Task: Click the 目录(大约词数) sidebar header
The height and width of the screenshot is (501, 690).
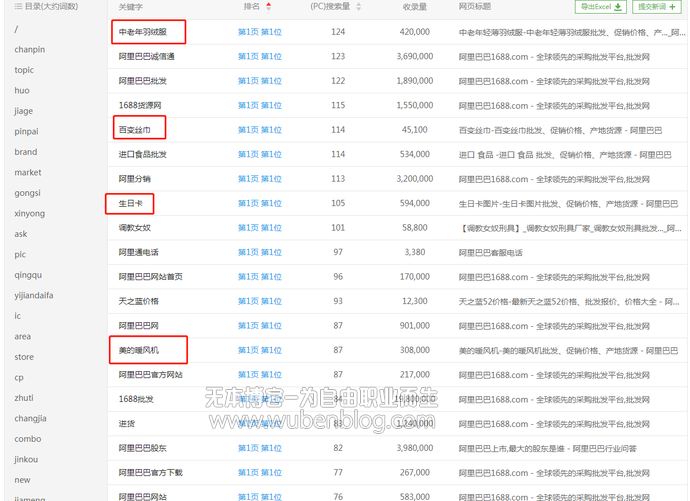Action: (47, 7)
